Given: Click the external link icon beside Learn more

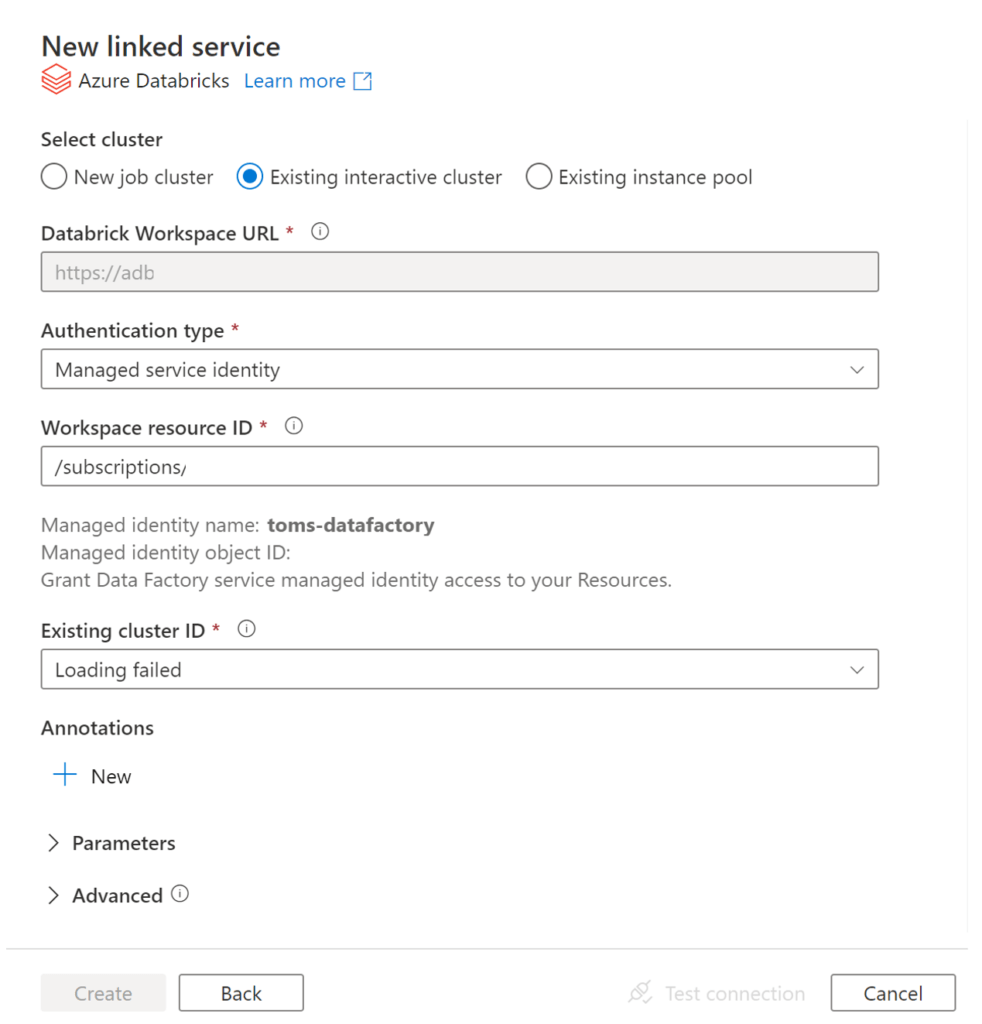Looking at the screenshot, I should pos(363,81).
